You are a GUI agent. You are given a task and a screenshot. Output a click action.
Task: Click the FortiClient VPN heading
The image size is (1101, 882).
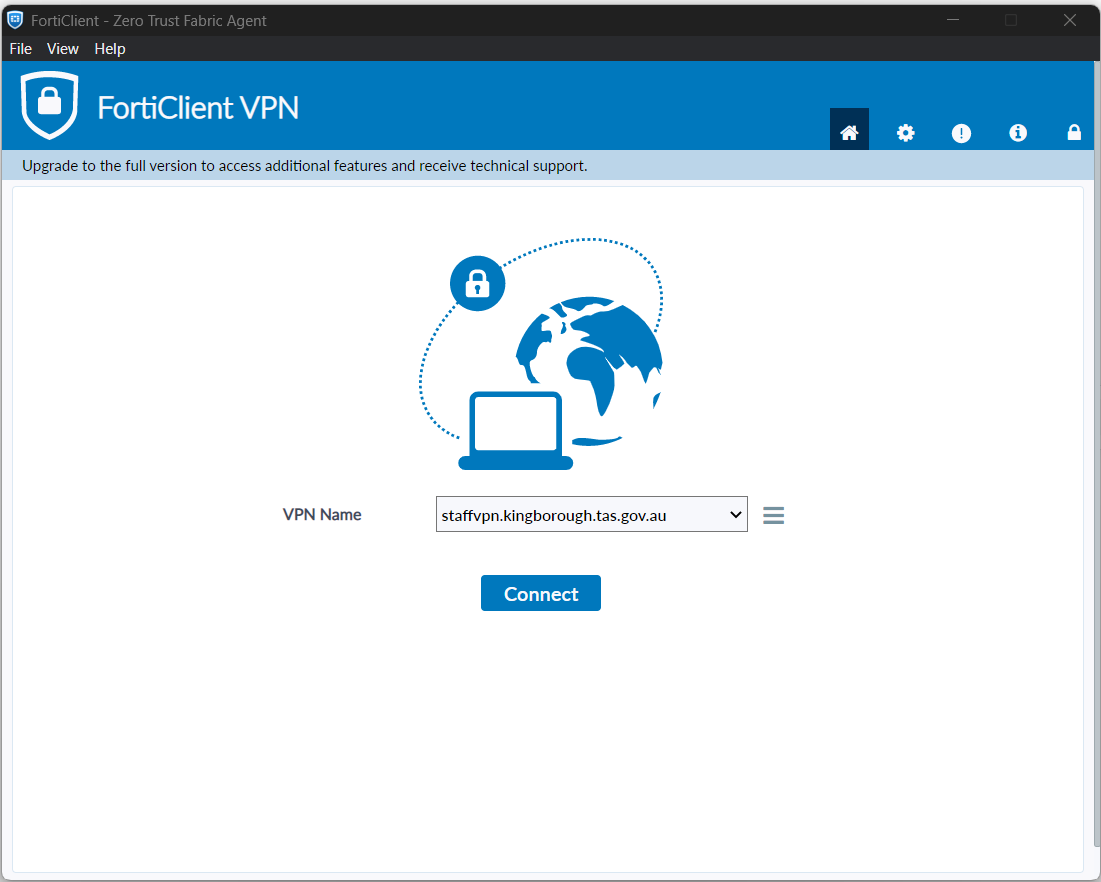(x=198, y=107)
